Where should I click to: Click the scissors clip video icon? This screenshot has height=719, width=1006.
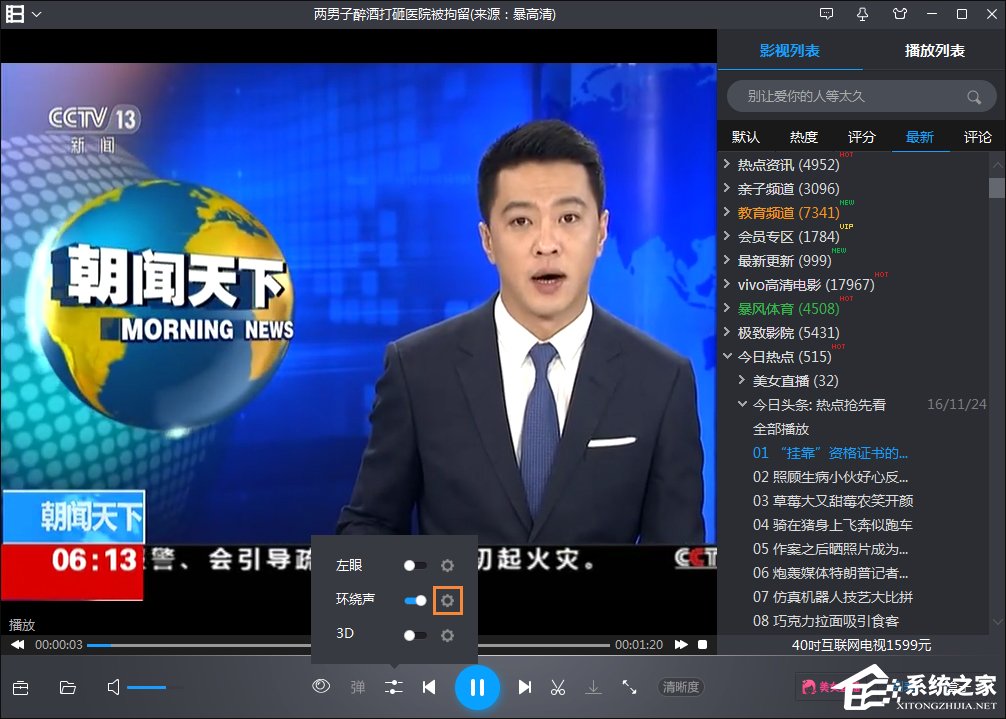(x=558, y=687)
